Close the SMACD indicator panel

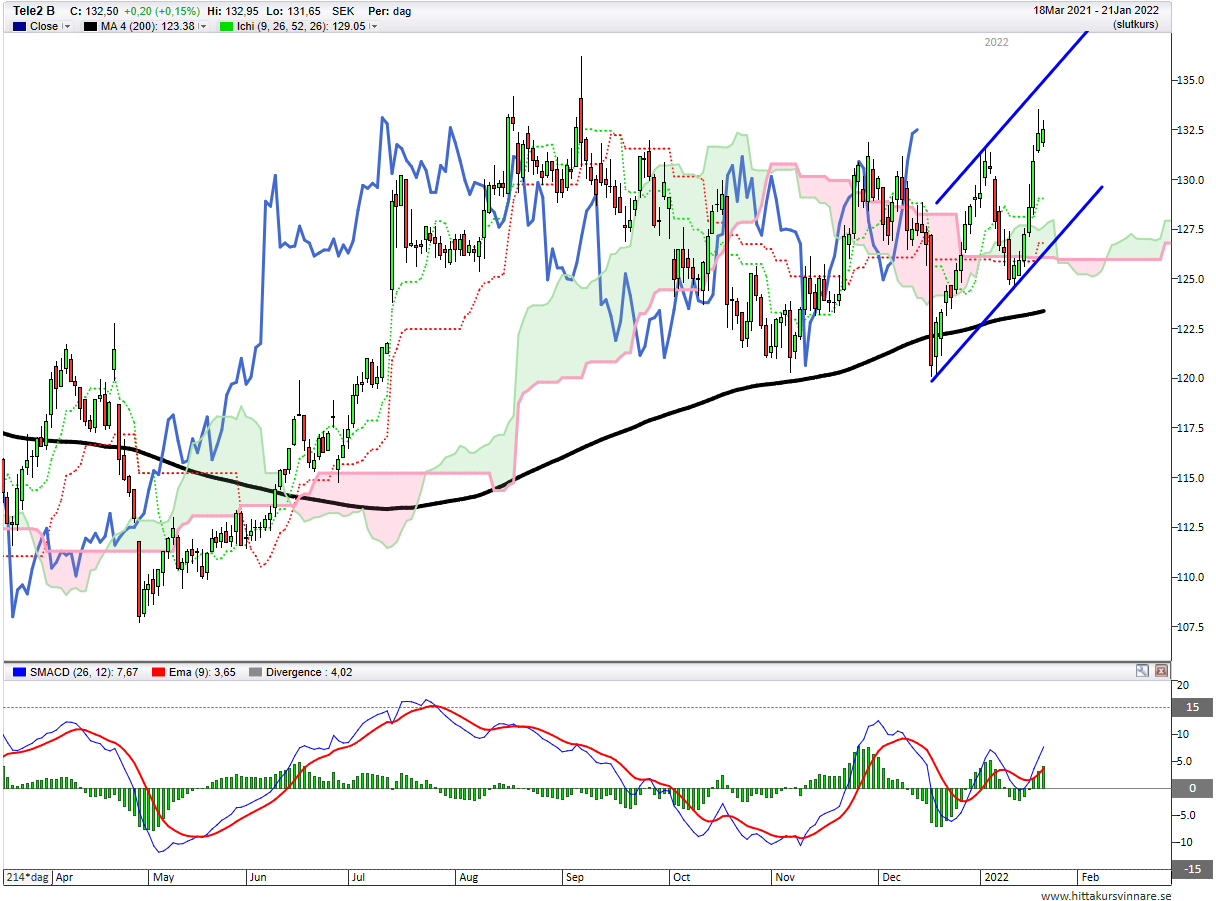pyautogui.click(x=1160, y=671)
